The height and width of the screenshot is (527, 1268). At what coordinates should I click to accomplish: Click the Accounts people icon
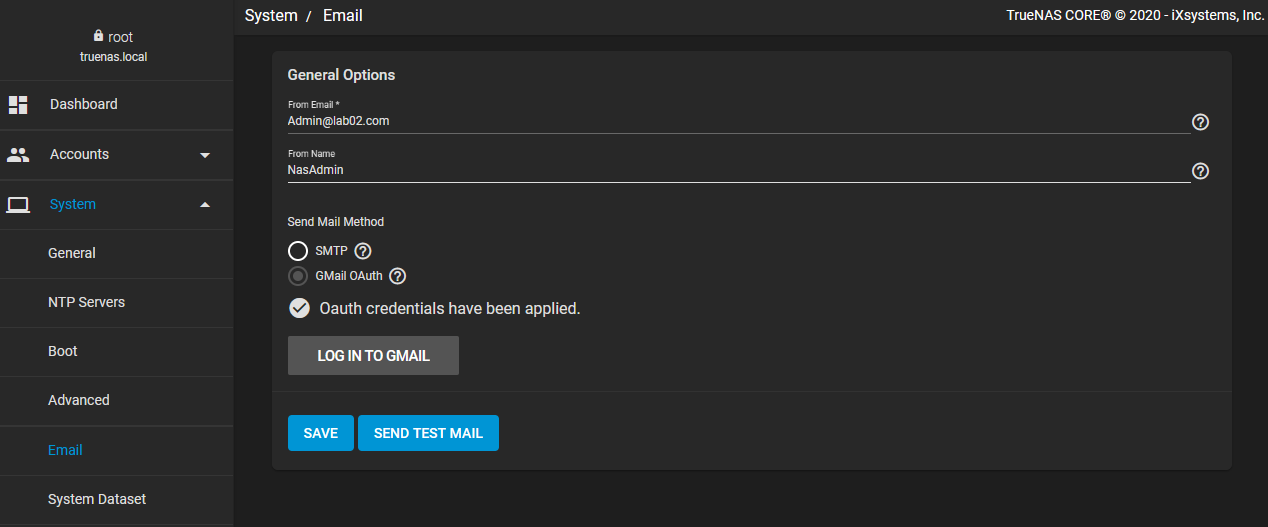(x=18, y=155)
